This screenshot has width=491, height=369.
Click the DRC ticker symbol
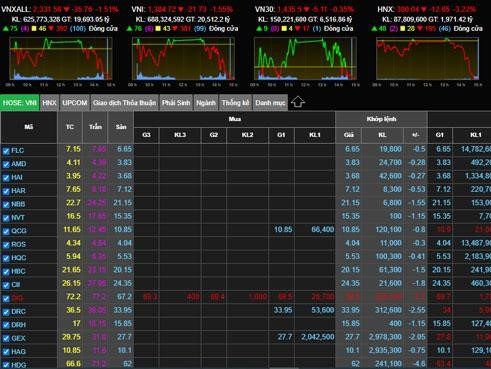[x=19, y=311]
